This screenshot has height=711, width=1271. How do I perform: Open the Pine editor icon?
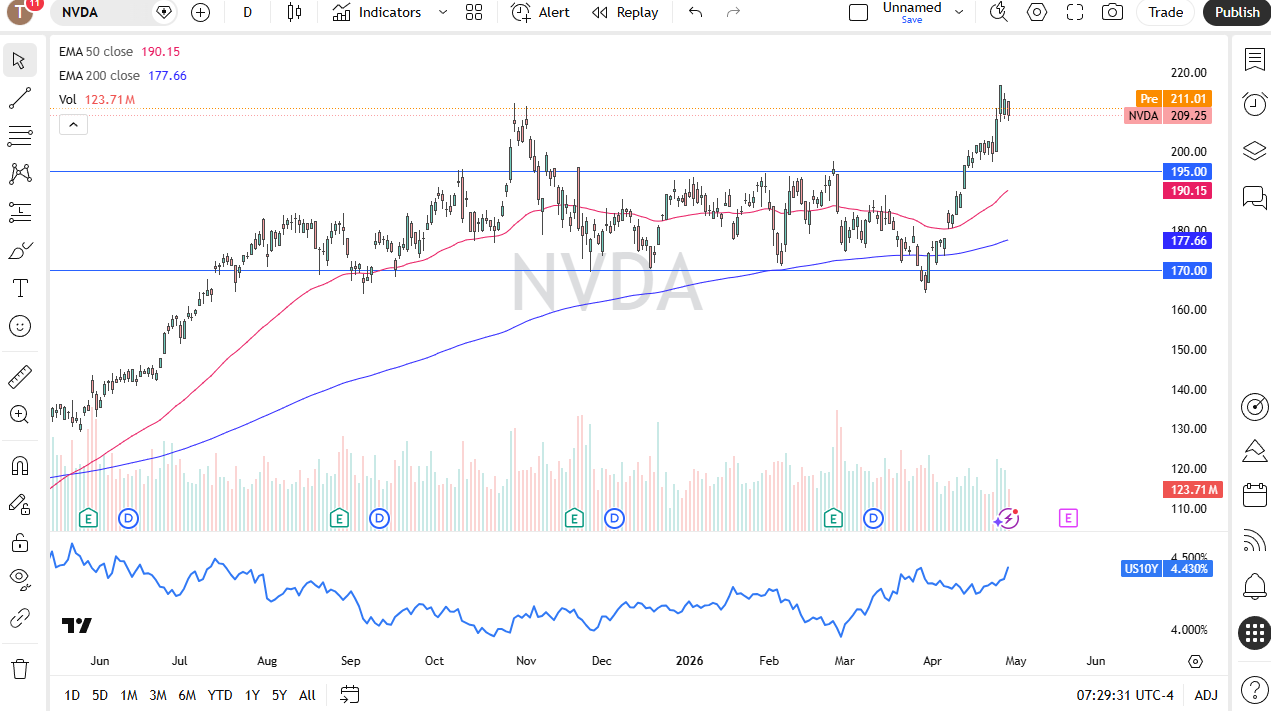pyautogui.click(x=1254, y=450)
